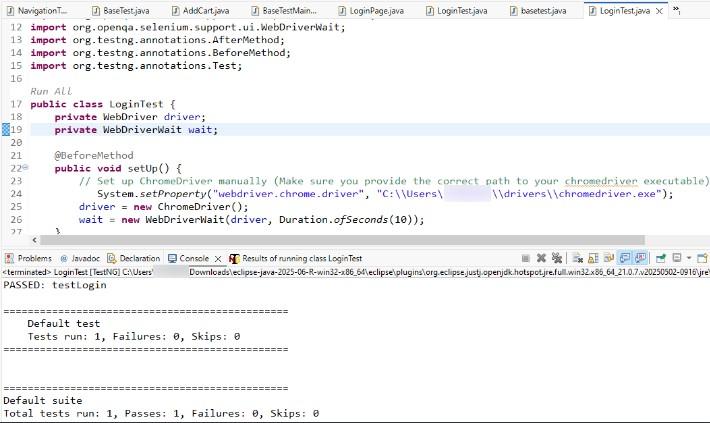Click 'PASSED: testLogin' in Console output
The width and height of the screenshot is (710, 423).
(x=55, y=285)
